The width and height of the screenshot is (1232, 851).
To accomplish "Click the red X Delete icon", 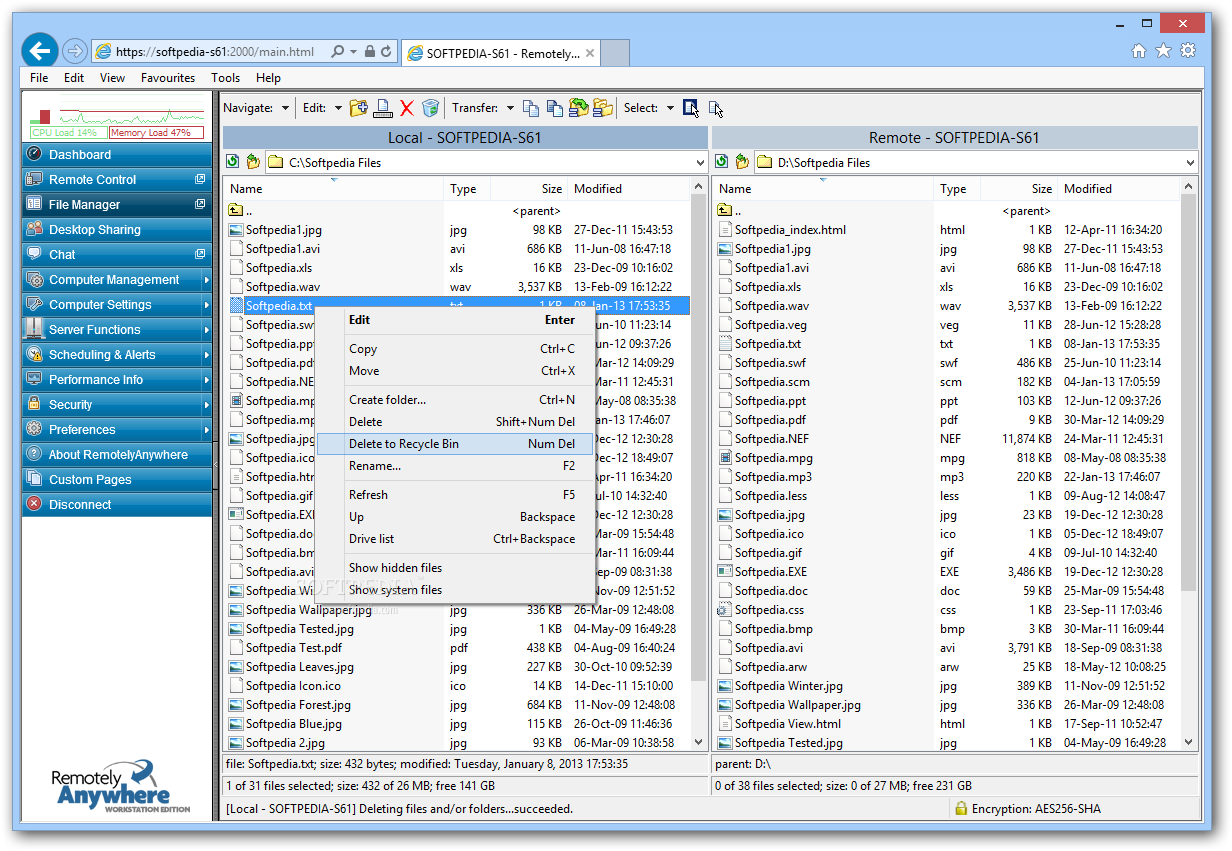I will (407, 108).
